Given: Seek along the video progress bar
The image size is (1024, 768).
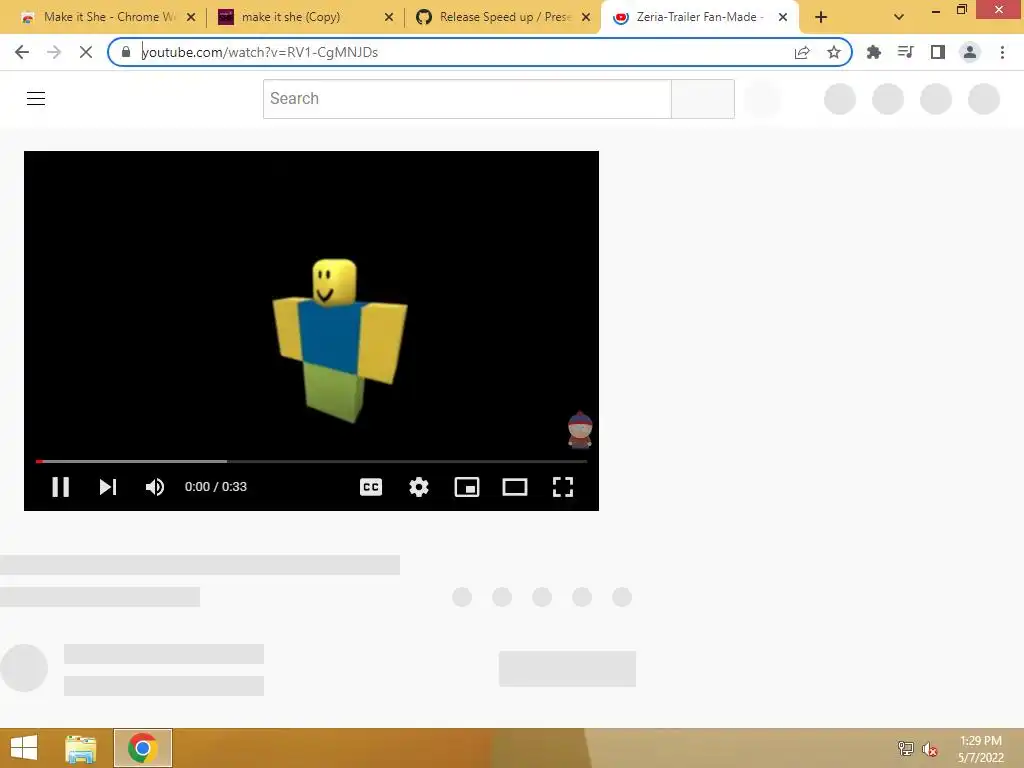Looking at the screenshot, I should [312, 461].
